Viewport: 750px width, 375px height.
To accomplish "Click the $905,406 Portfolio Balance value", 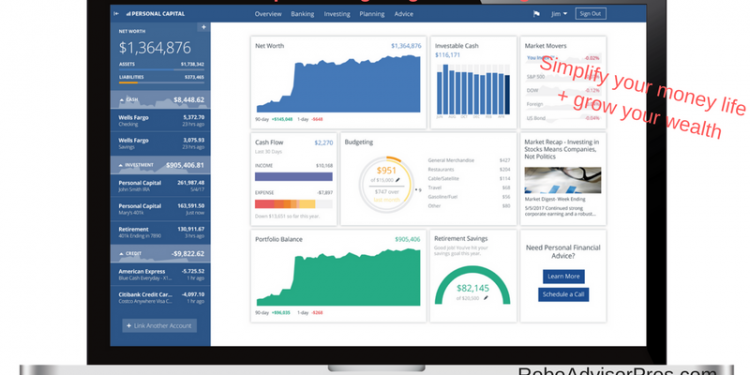I will pos(408,239).
